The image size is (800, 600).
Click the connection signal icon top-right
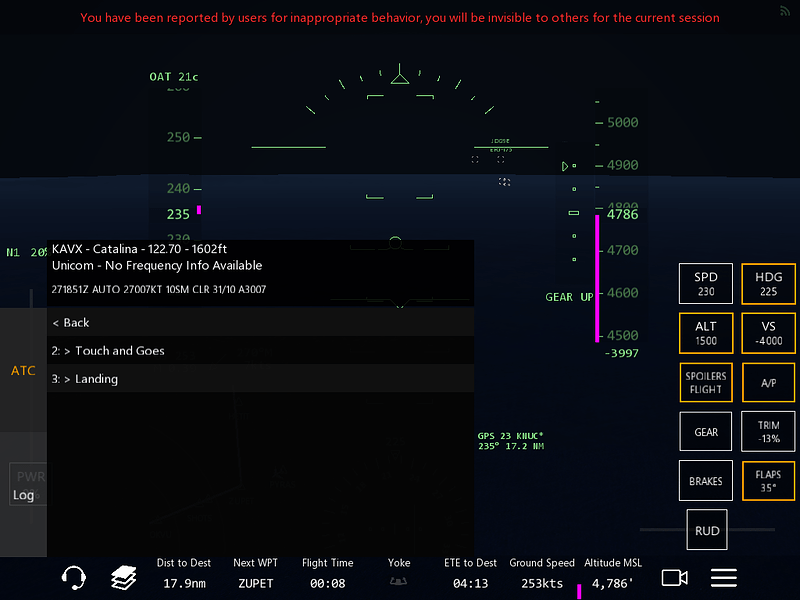coord(785,11)
